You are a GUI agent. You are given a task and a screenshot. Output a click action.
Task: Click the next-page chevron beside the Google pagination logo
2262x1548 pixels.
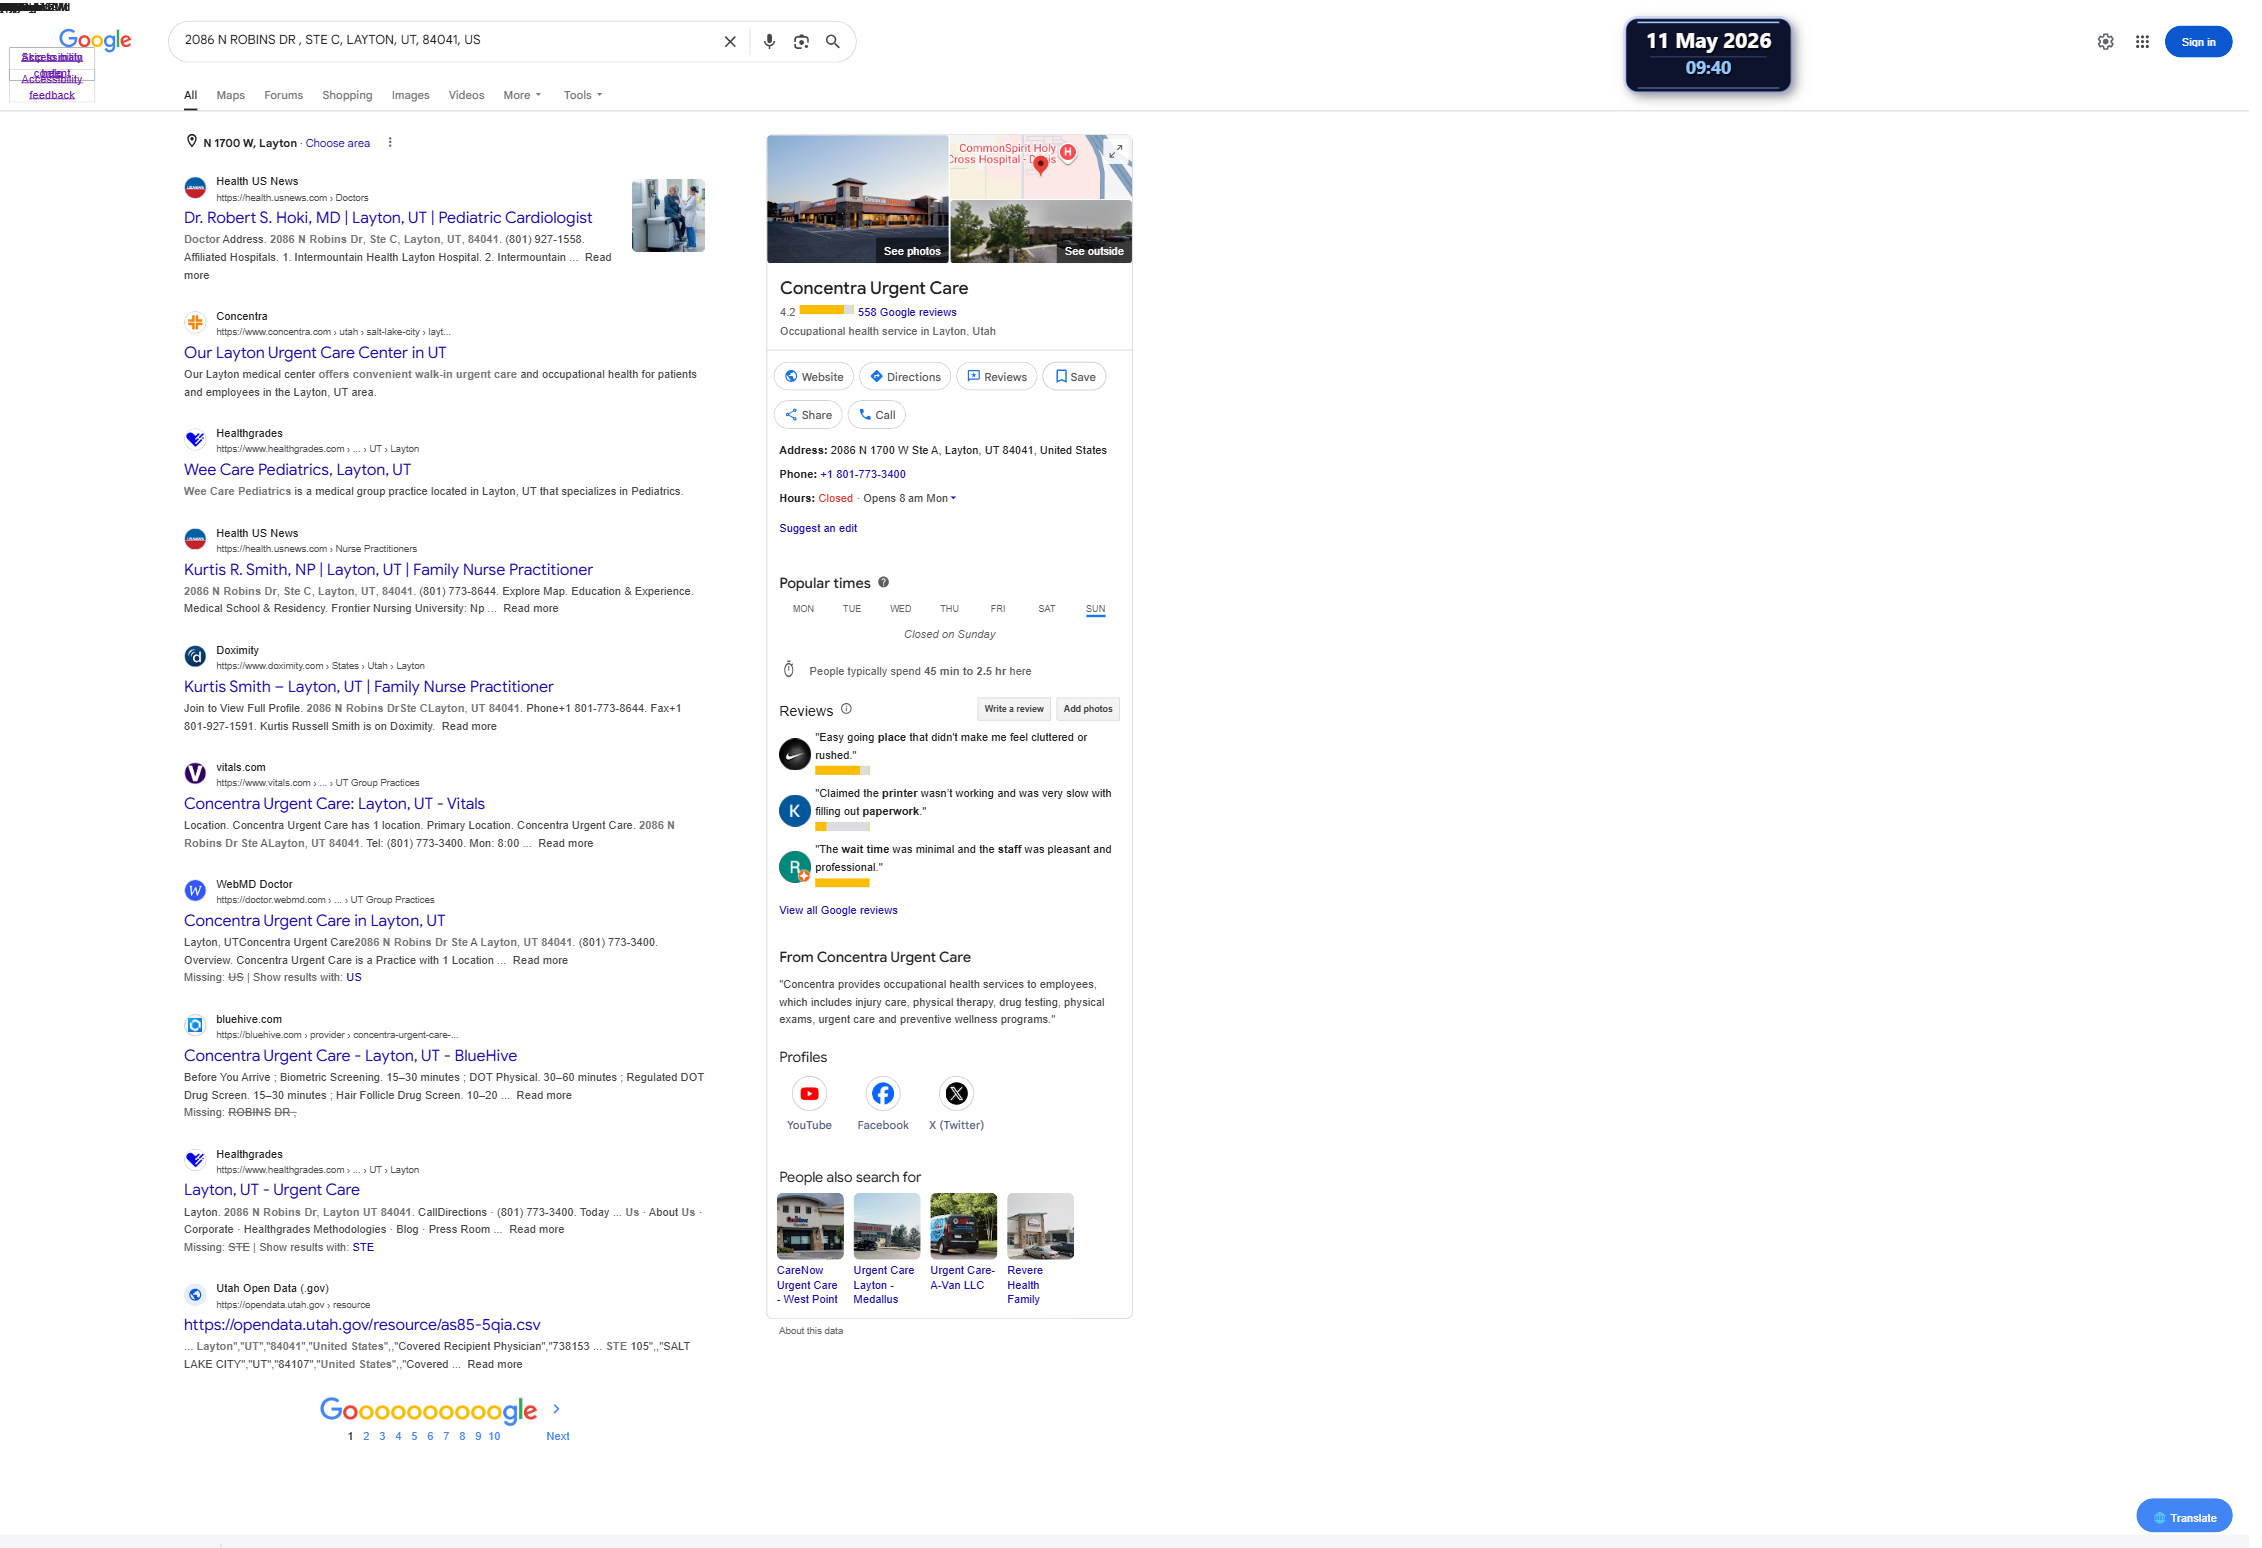pos(556,1409)
